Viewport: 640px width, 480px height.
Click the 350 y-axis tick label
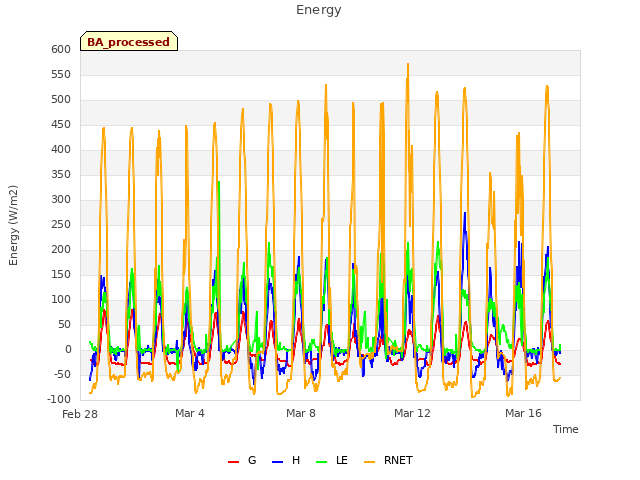(61, 174)
